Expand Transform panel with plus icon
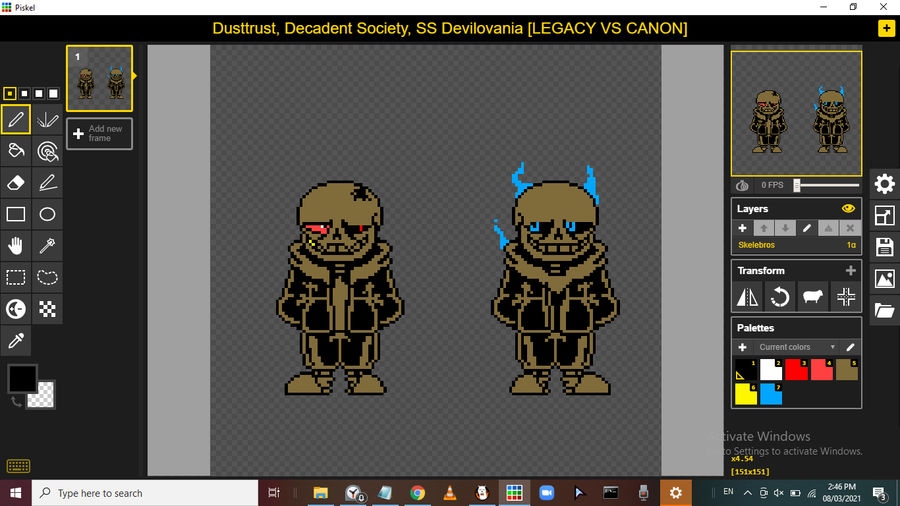This screenshot has height=506, width=900. pos(851,270)
